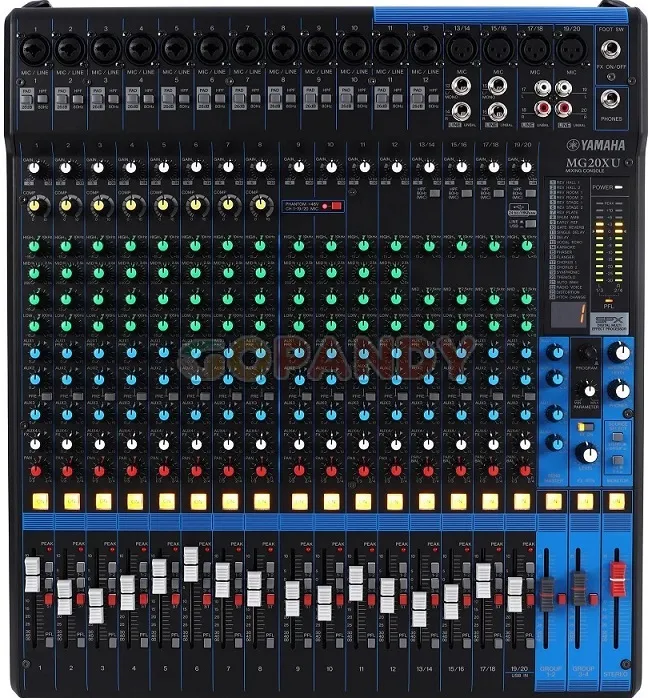Click the MG20XU model label
This screenshot has width=648, height=698.
pyautogui.click(x=592, y=163)
